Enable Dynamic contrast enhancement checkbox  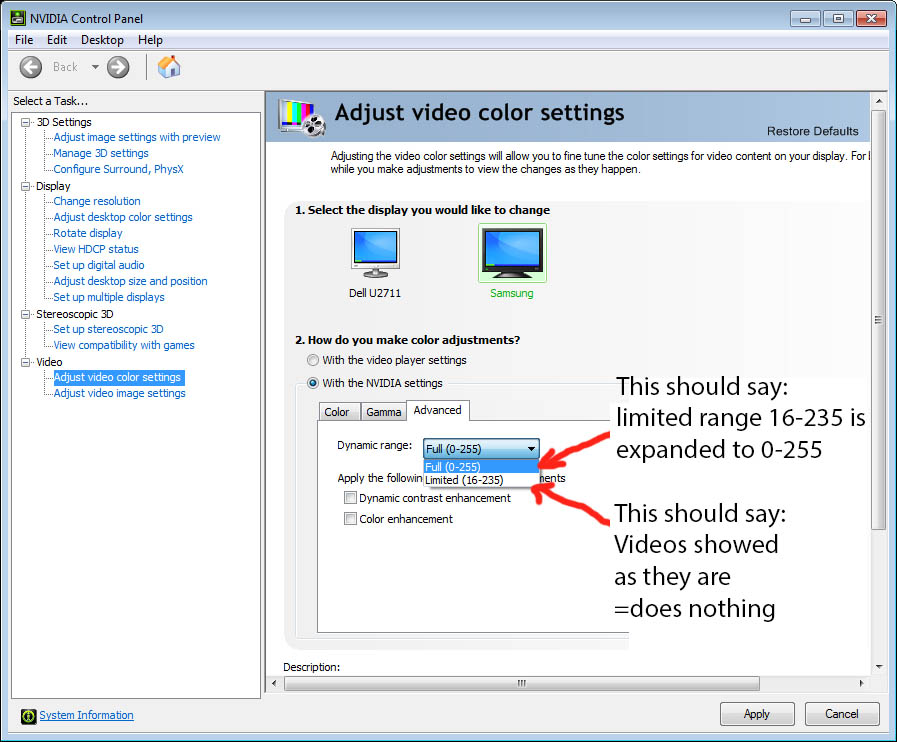click(350, 498)
